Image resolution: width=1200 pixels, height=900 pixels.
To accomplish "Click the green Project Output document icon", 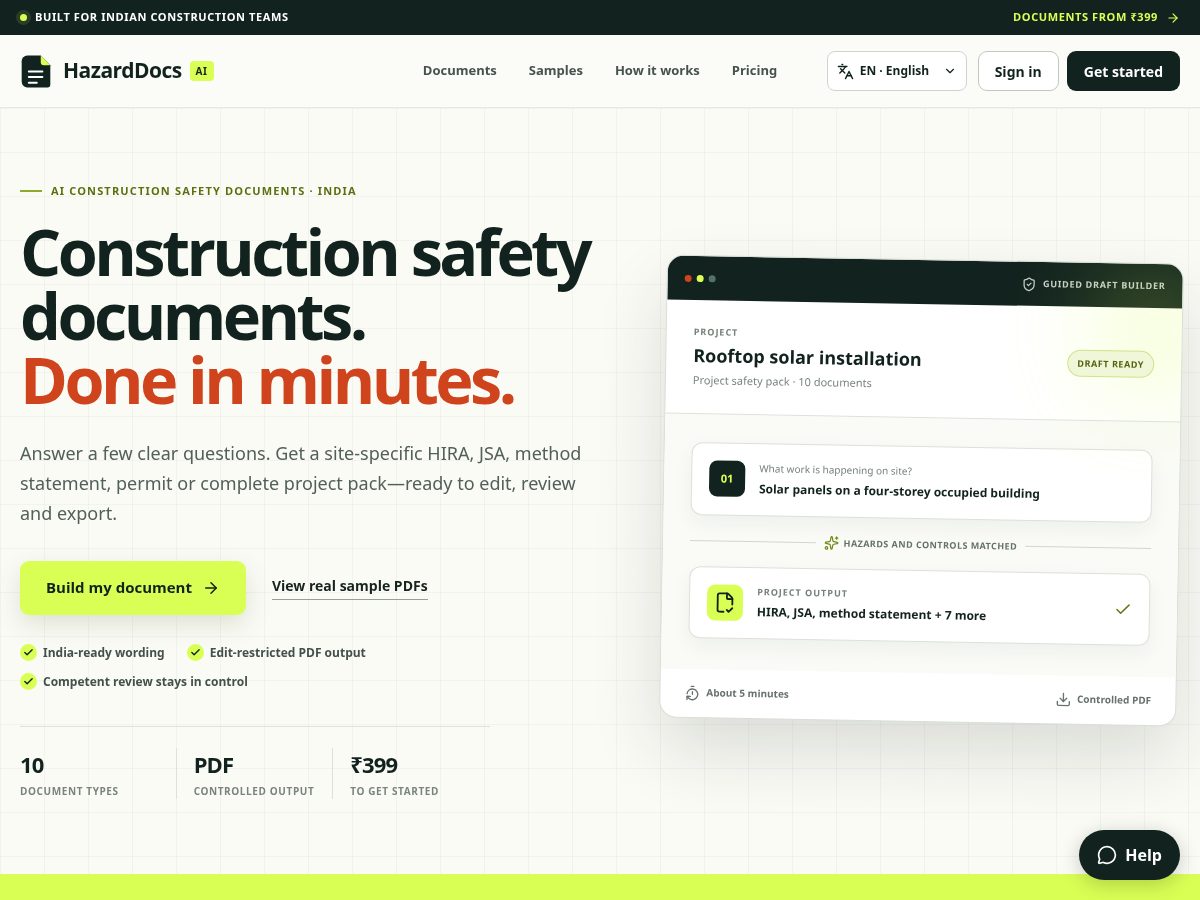I will click(x=725, y=603).
